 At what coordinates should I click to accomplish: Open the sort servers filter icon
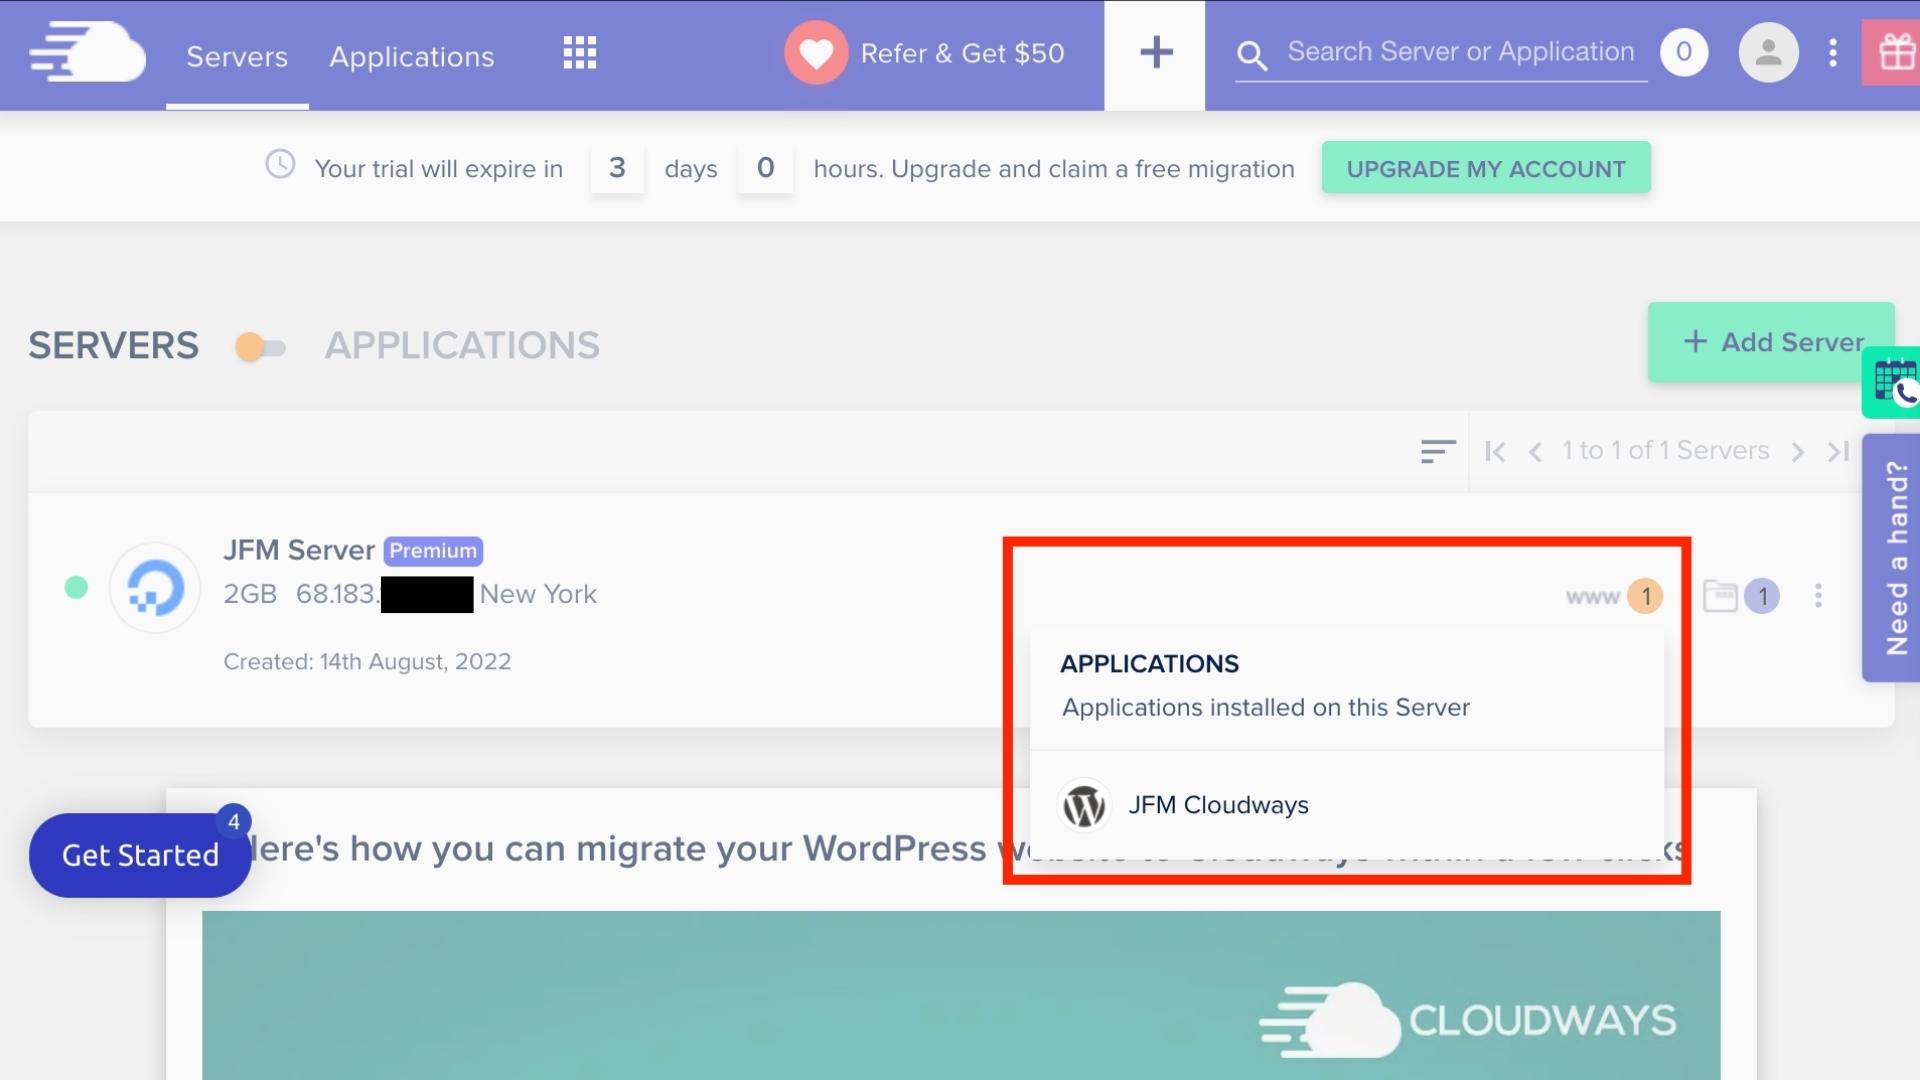point(1438,452)
